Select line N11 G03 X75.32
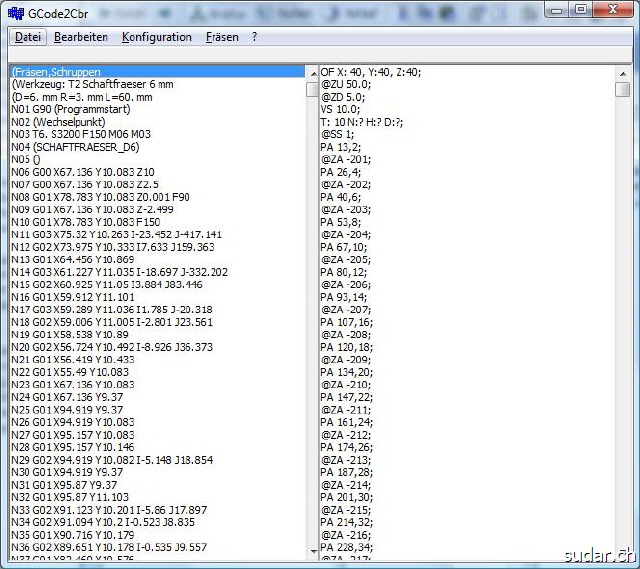Image resolution: width=640 pixels, height=569 pixels. coord(158,234)
